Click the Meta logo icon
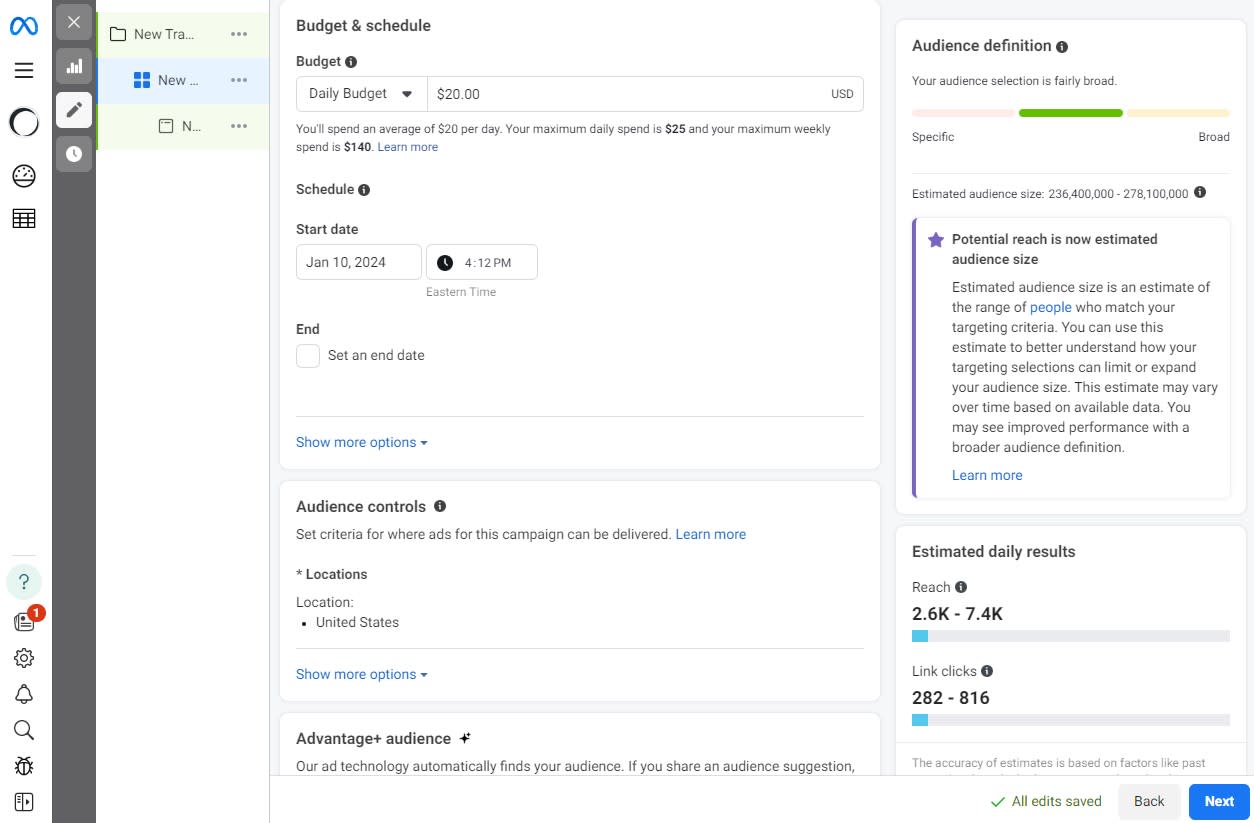Viewport: 1254px width, 823px height. point(24,26)
